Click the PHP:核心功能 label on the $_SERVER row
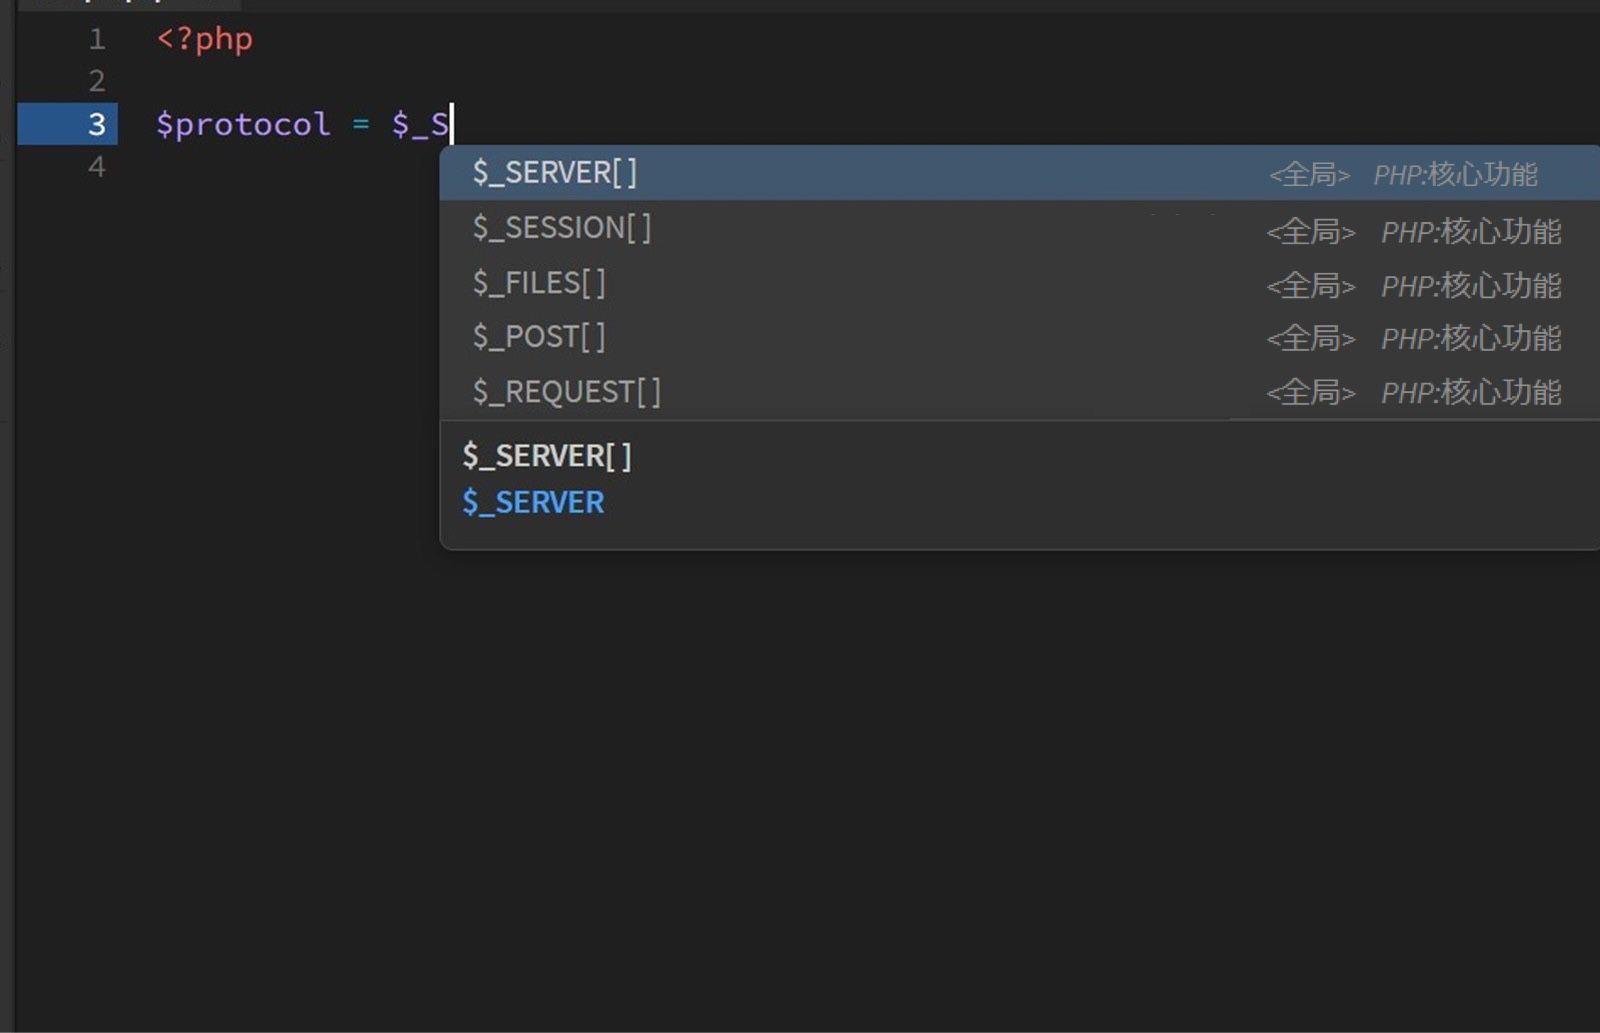This screenshot has height=1033, width=1600. (1457, 174)
